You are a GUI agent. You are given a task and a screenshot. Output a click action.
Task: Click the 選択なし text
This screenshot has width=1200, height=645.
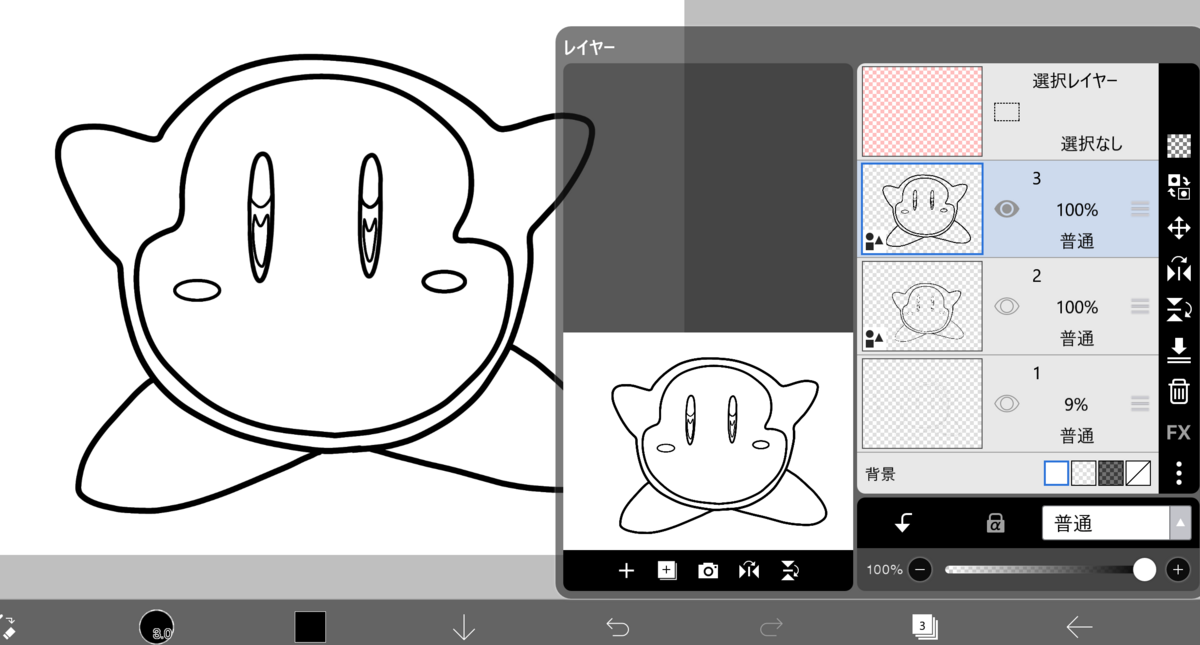(x=1092, y=144)
